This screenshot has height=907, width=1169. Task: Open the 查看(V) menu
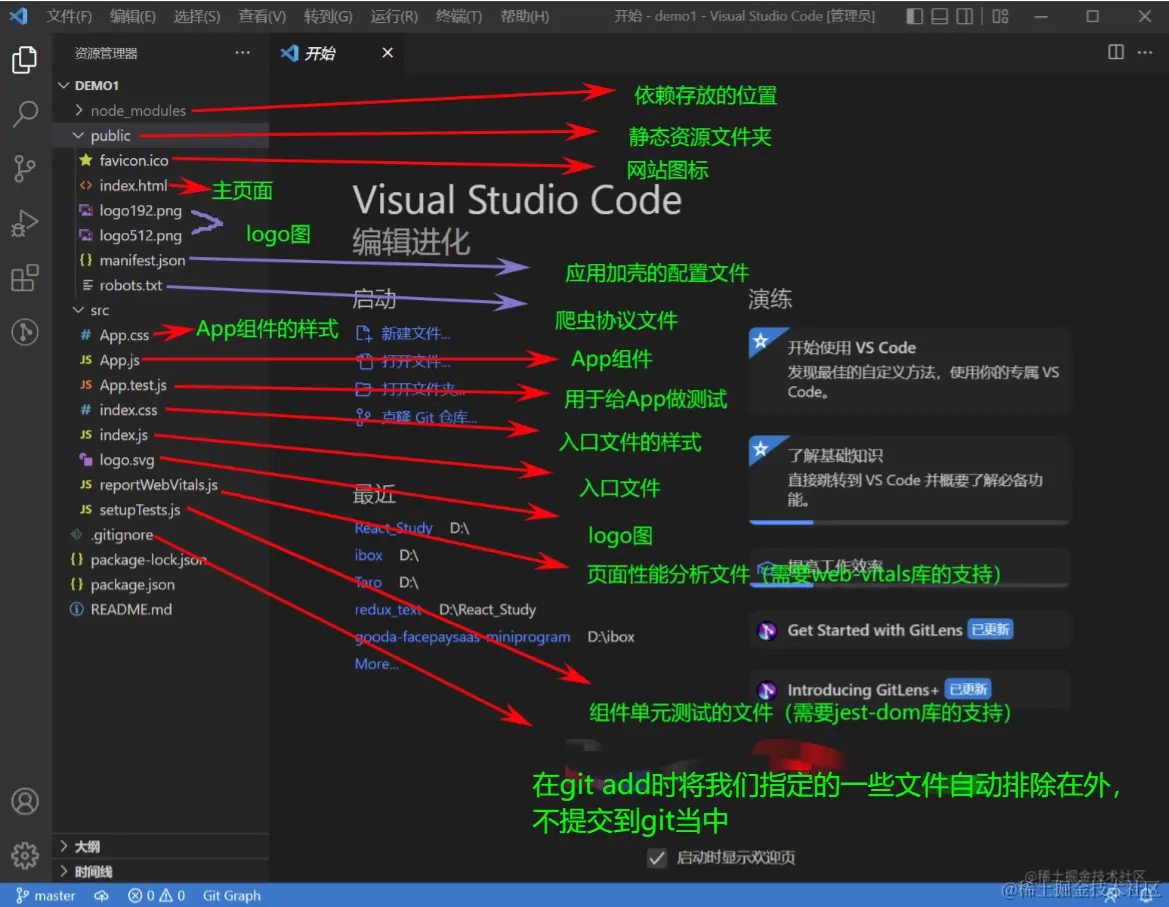coord(262,16)
